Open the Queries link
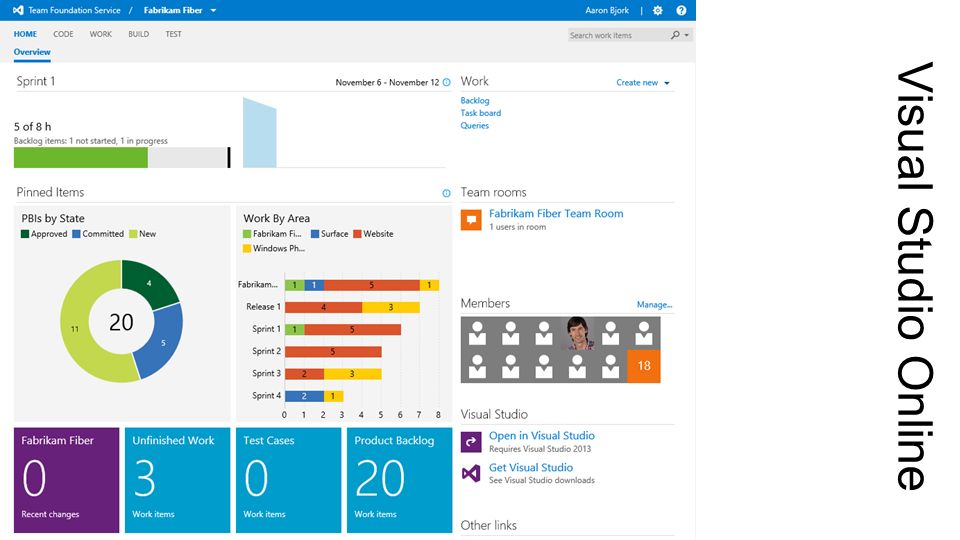960x540 pixels. pos(474,126)
